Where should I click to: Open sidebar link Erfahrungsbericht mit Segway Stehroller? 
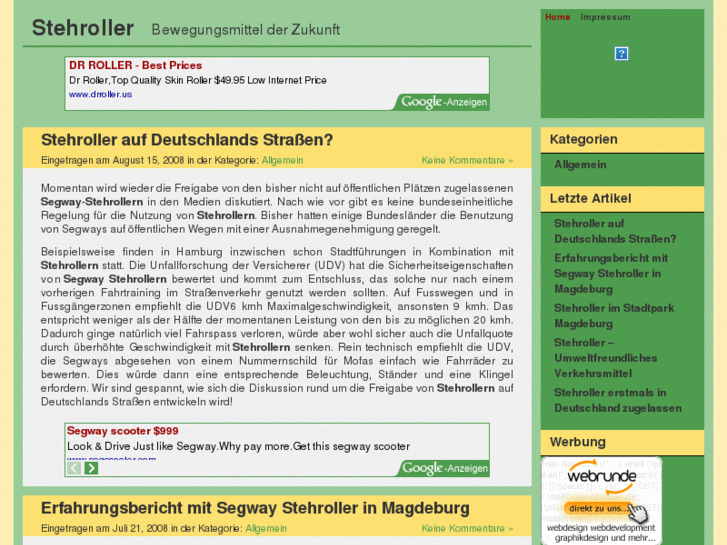[611, 273]
